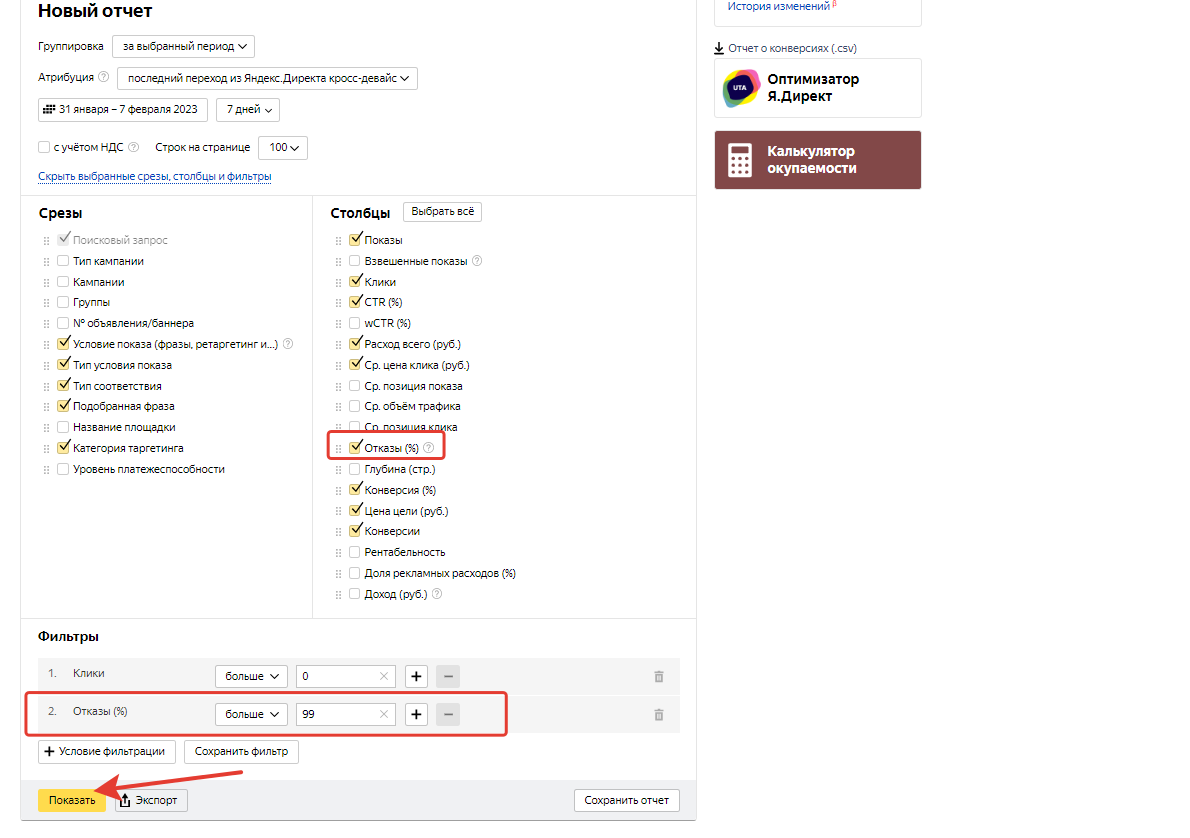The image size is (1190, 838).
Task: Click drag handle next to Кампании slice
Action: point(46,282)
